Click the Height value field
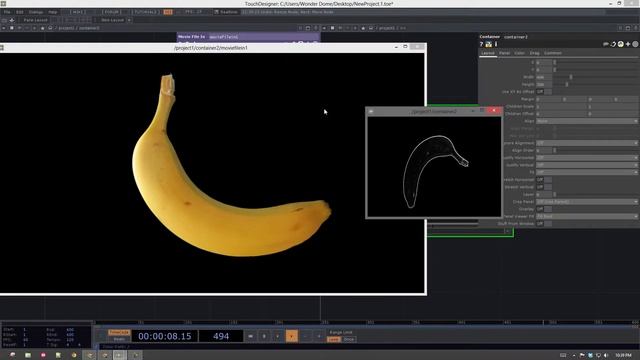This screenshot has height=360, width=640. pyautogui.click(x=544, y=84)
